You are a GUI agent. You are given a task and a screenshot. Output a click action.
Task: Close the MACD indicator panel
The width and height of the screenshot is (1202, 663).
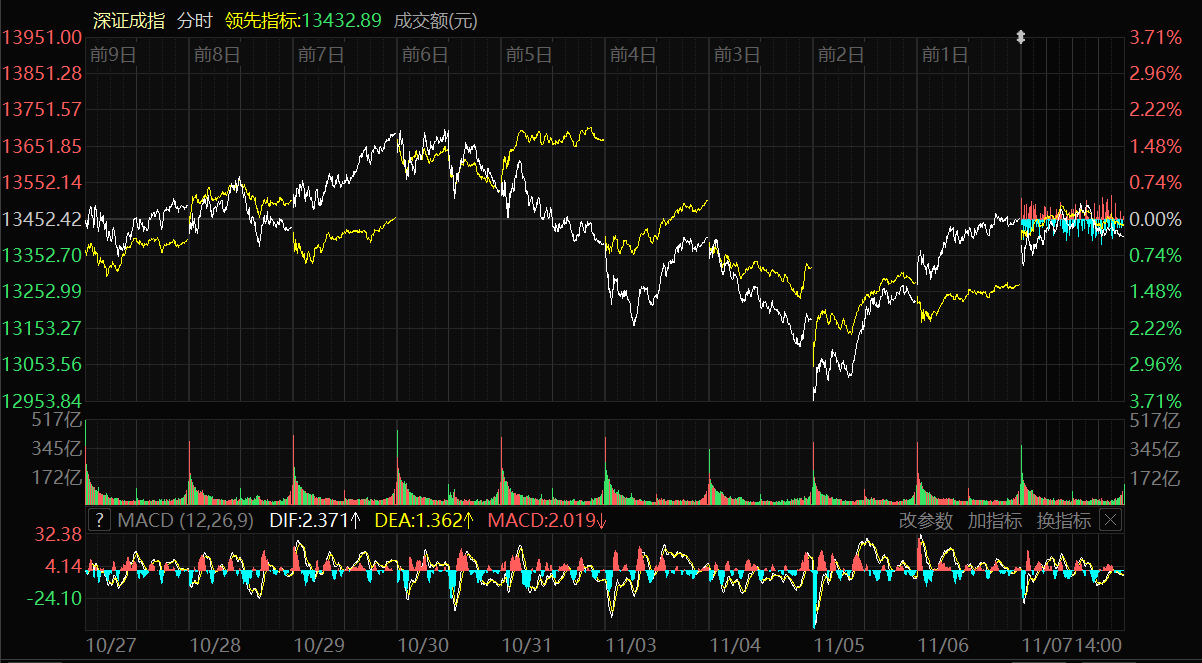(1110, 520)
